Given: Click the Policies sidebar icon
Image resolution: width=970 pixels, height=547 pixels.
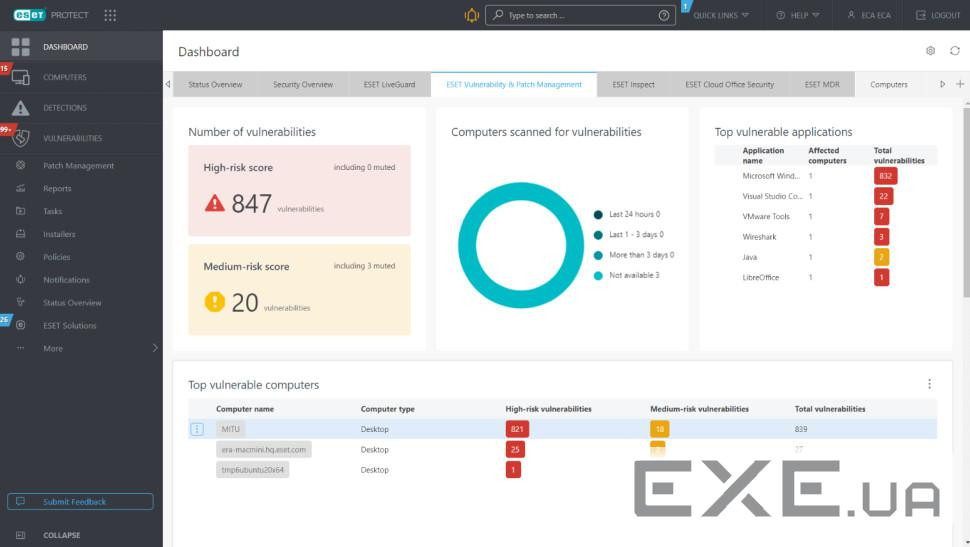Looking at the screenshot, I should [20, 256].
